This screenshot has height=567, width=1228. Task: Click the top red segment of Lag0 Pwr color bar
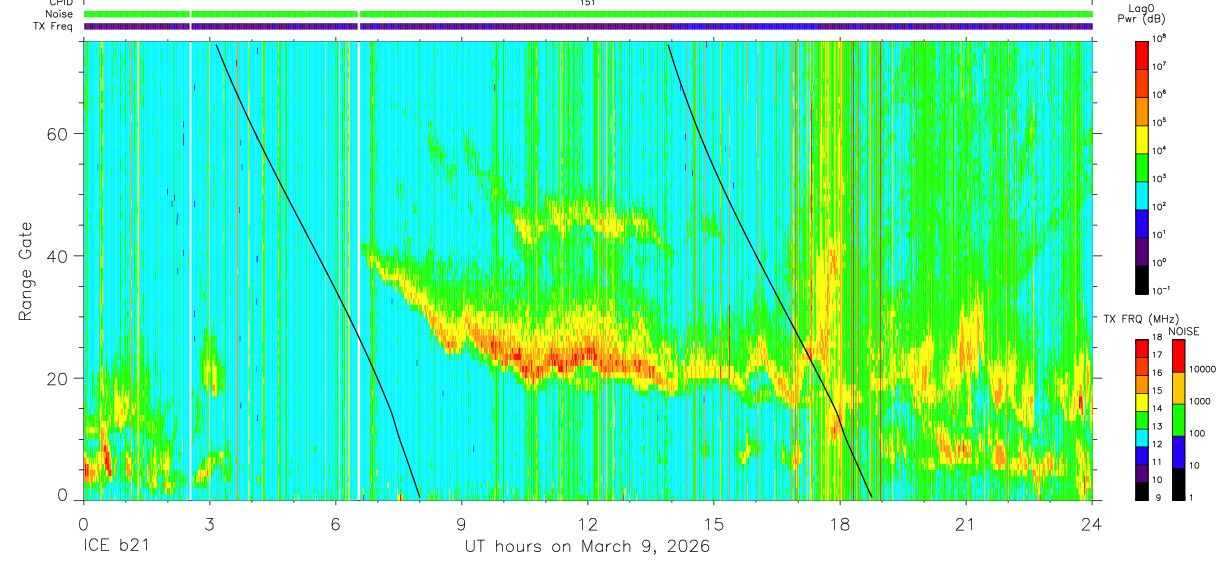(1142, 53)
